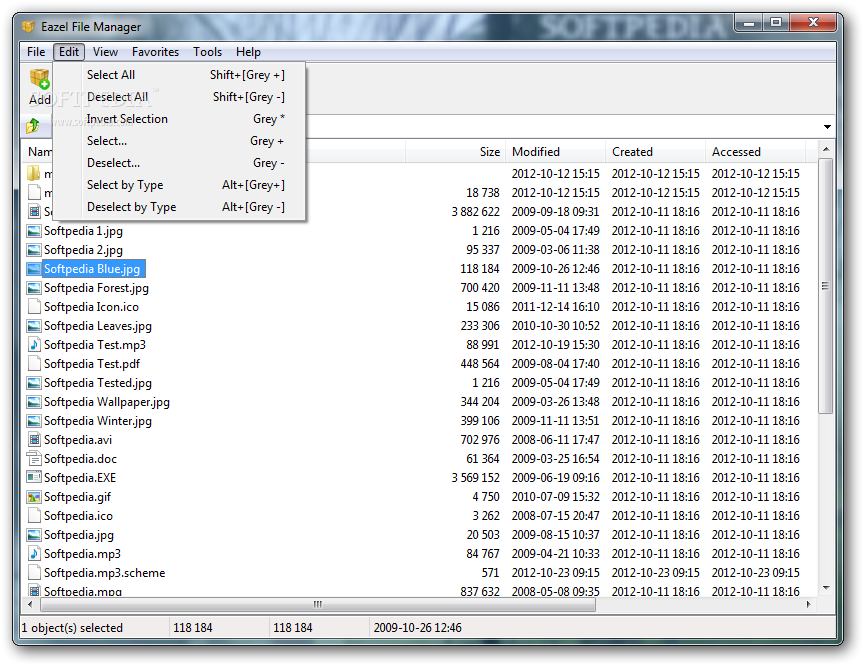Click document icon of Softpedia.doc
The width and height of the screenshot is (864, 666).
point(34,459)
